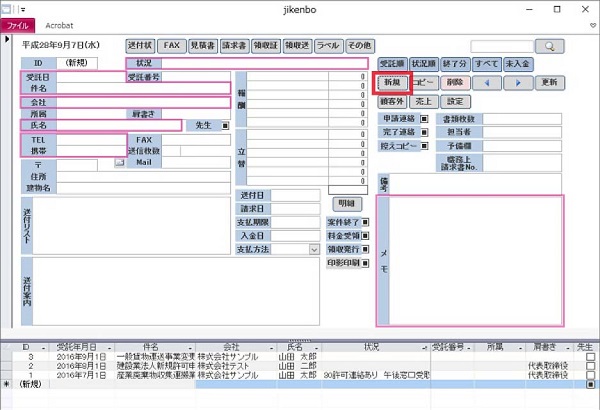Click the メモ text area
This screenshot has height=410, width=600.
click(476, 261)
